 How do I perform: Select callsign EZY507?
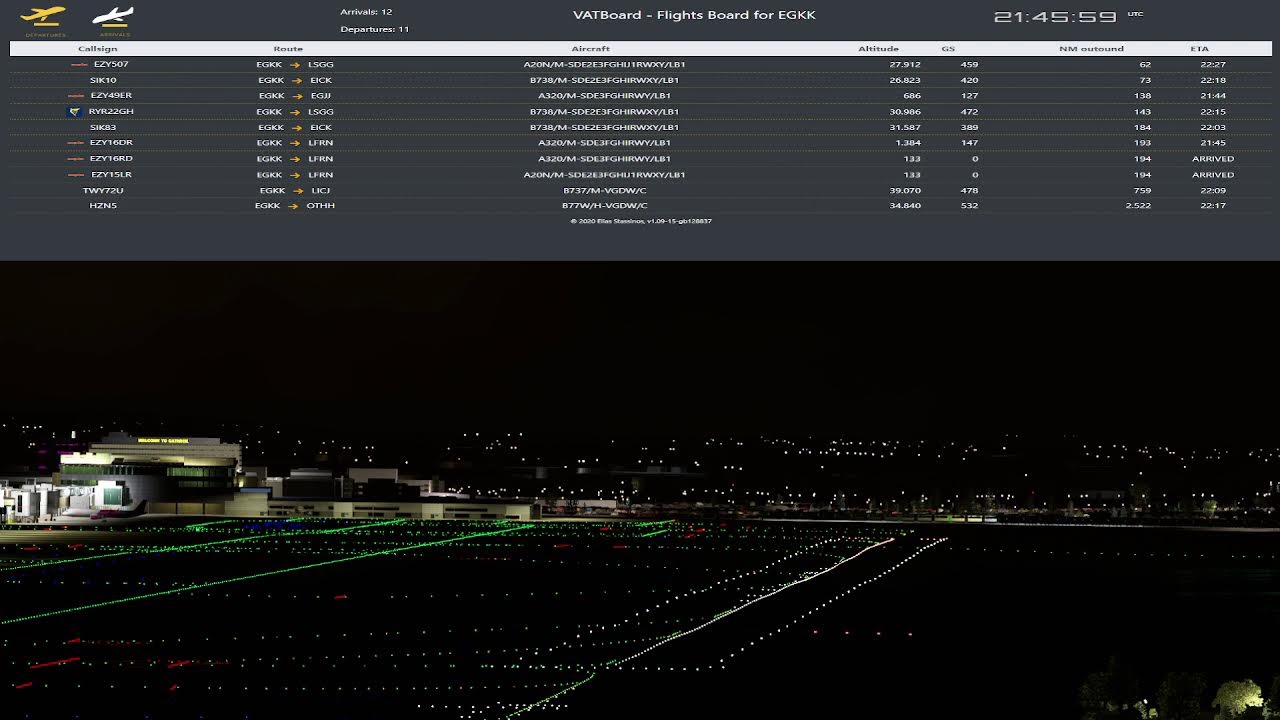pyautogui.click(x=111, y=64)
